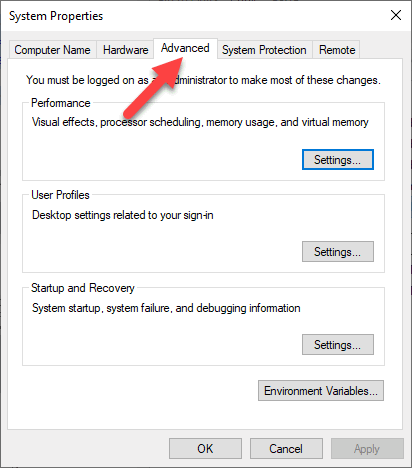This screenshot has height=468, width=412.
Task: Click the greyed-out Apply button
Action: (x=367, y=449)
